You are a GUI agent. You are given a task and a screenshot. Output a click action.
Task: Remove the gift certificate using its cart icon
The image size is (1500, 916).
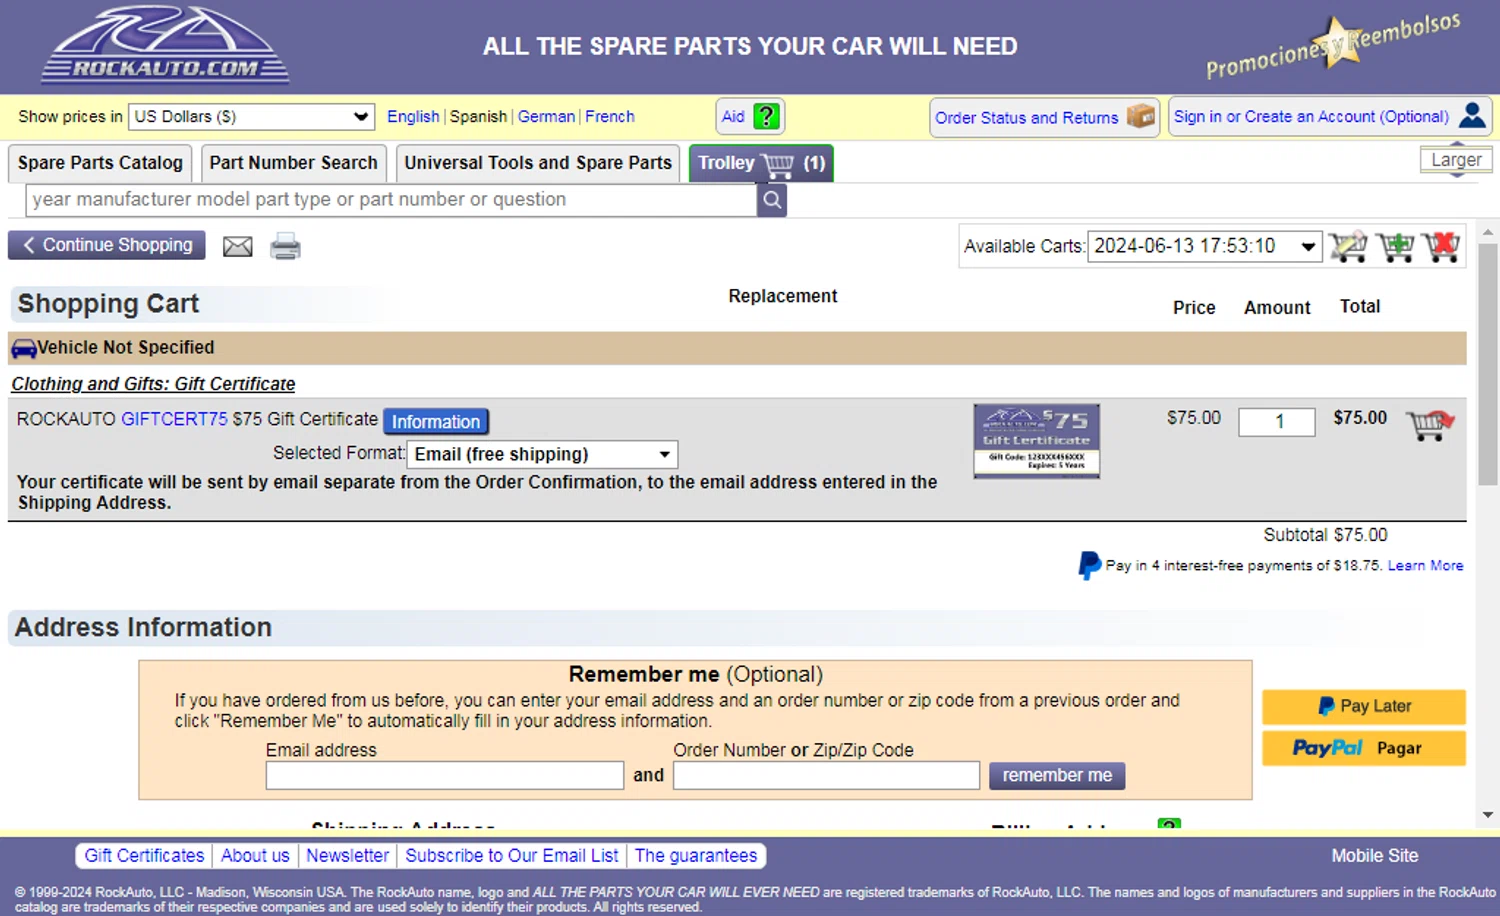pos(1429,424)
